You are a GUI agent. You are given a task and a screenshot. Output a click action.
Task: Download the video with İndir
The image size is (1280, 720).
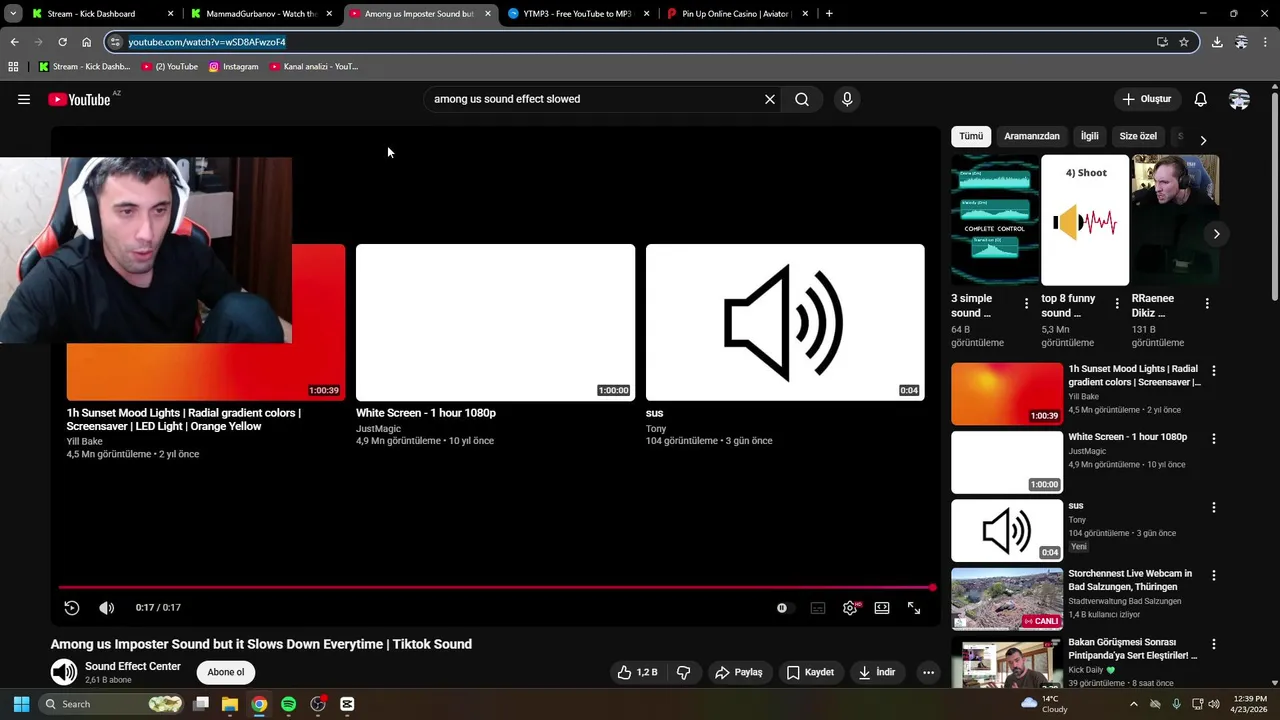(x=877, y=673)
